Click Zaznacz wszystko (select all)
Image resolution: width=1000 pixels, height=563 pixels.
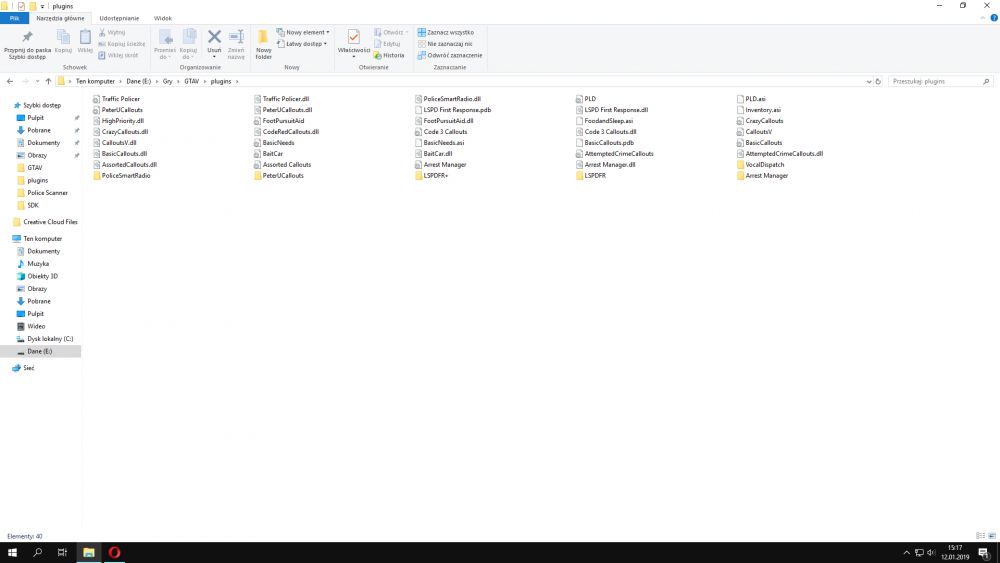[446, 32]
